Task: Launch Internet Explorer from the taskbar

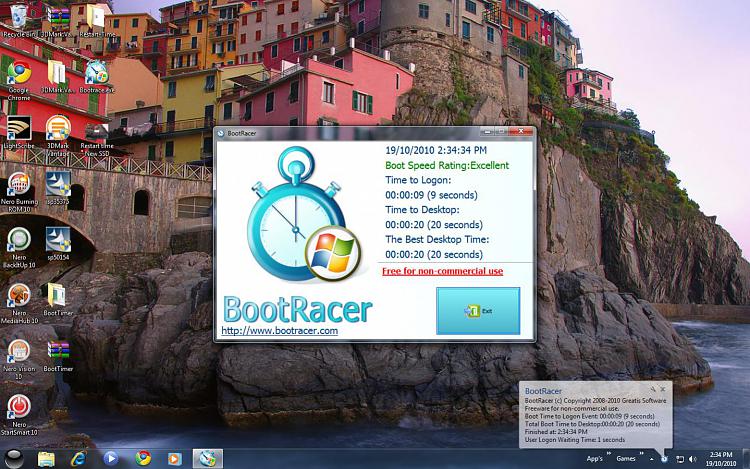Action: [x=78, y=458]
